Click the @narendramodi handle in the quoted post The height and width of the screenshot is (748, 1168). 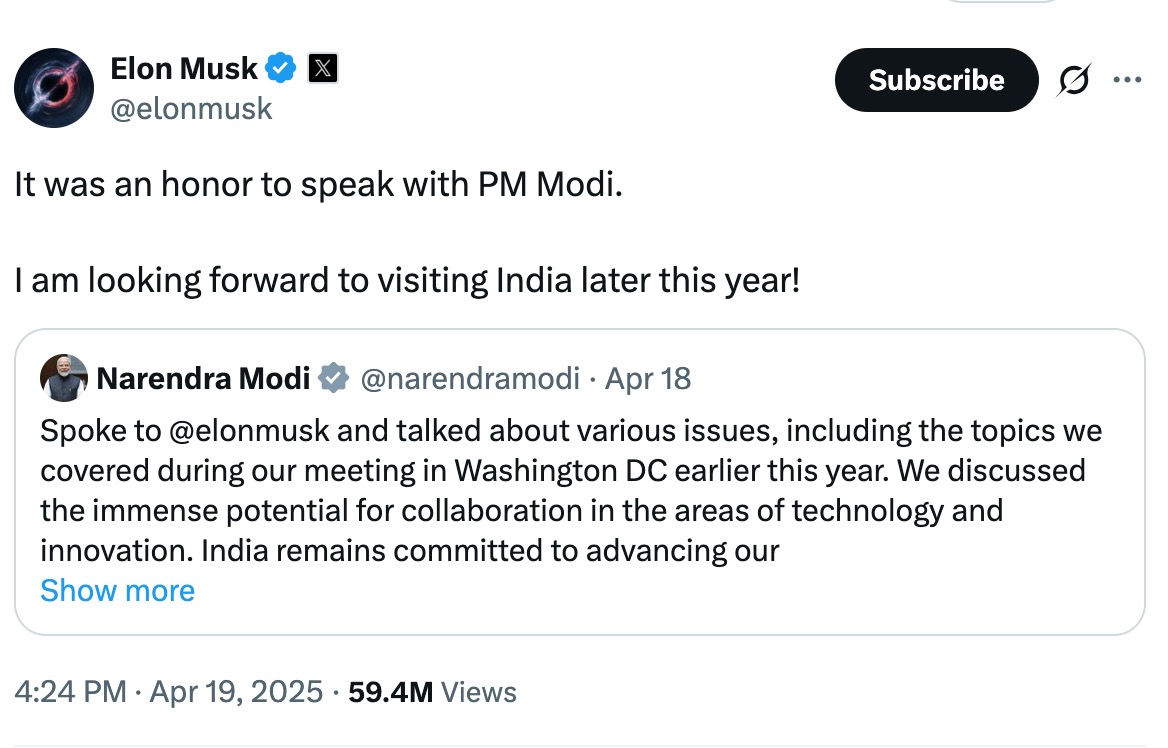click(x=469, y=379)
